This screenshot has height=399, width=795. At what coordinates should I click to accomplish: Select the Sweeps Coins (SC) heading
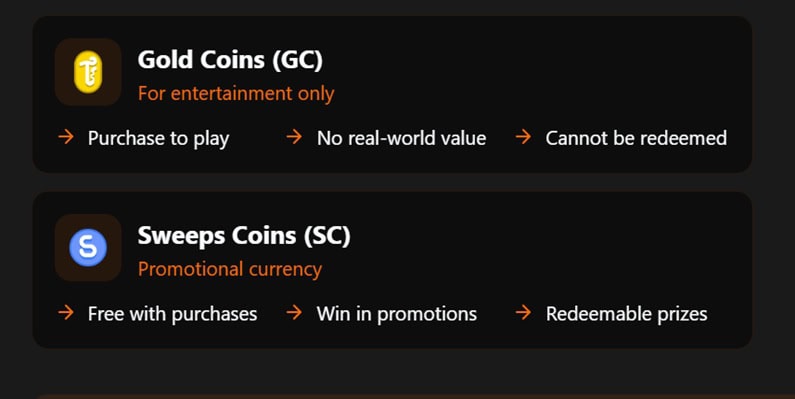tap(244, 236)
